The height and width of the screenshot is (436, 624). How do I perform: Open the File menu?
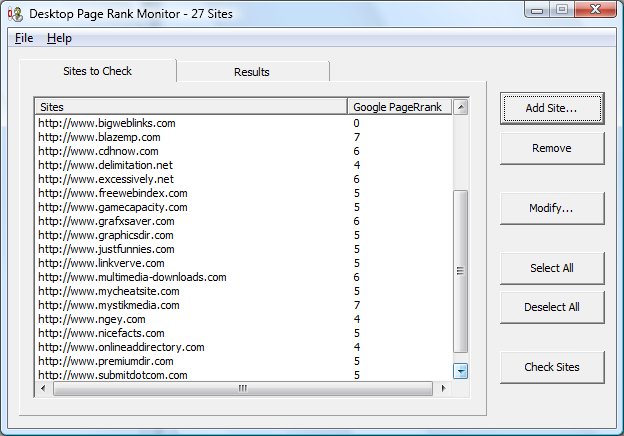[x=24, y=38]
